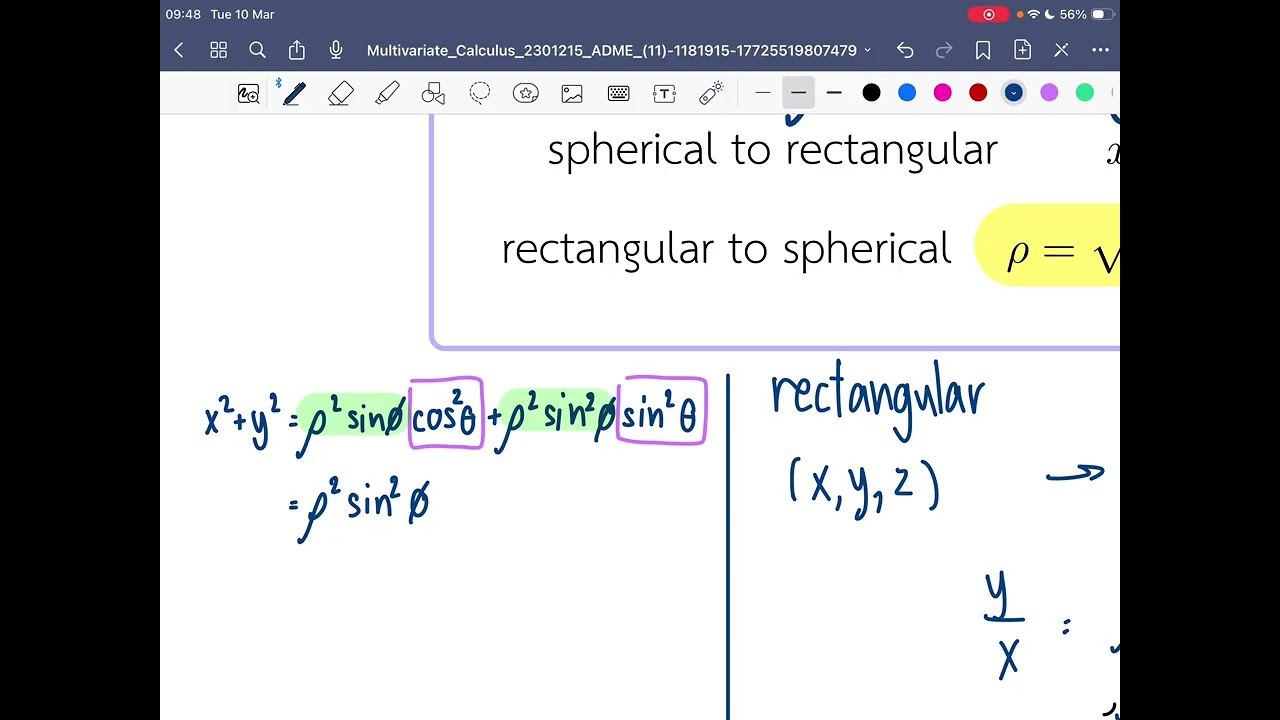The height and width of the screenshot is (720, 1280).
Task: Switch to keyboard typing mode
Action: [618, 94]
